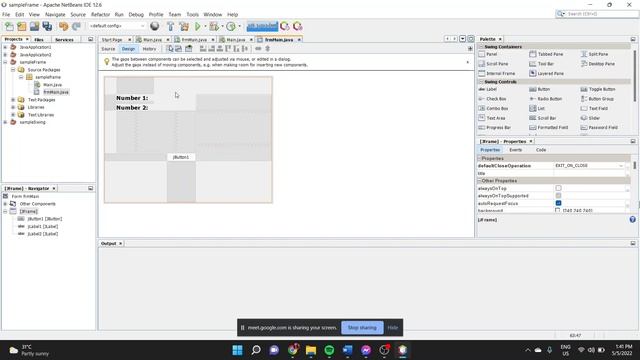Choose the Combo Box palette component
The height and width of the screenshot is (360, 640).
coord(493,109)
